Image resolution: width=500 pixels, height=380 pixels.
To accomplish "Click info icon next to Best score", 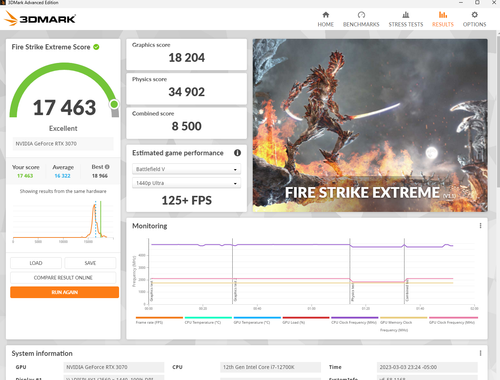I will click(107, 167).
